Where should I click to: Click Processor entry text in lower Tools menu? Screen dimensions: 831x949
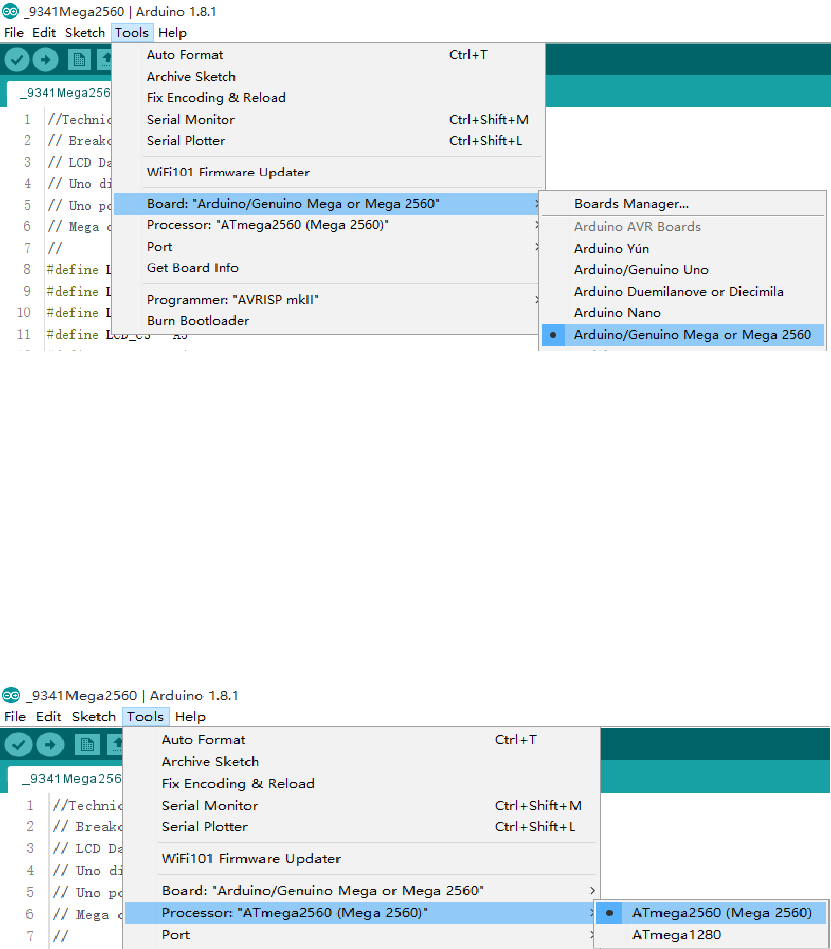[295, 913]
